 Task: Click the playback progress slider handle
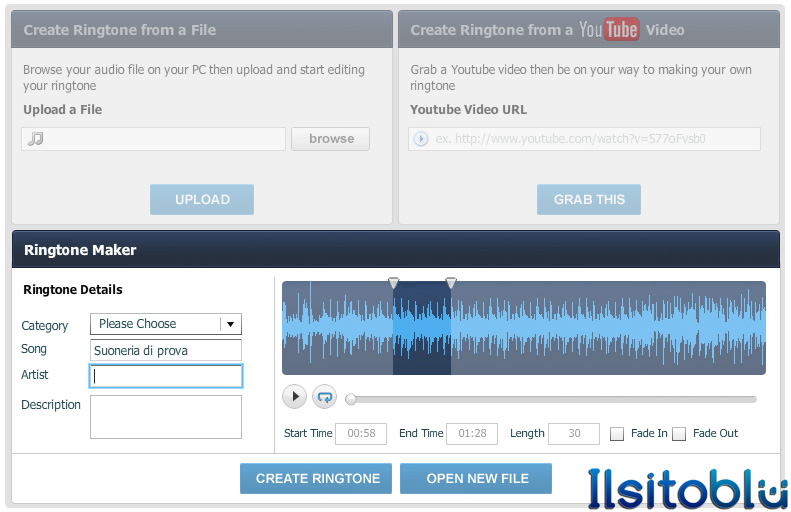[x=351, y=400]
